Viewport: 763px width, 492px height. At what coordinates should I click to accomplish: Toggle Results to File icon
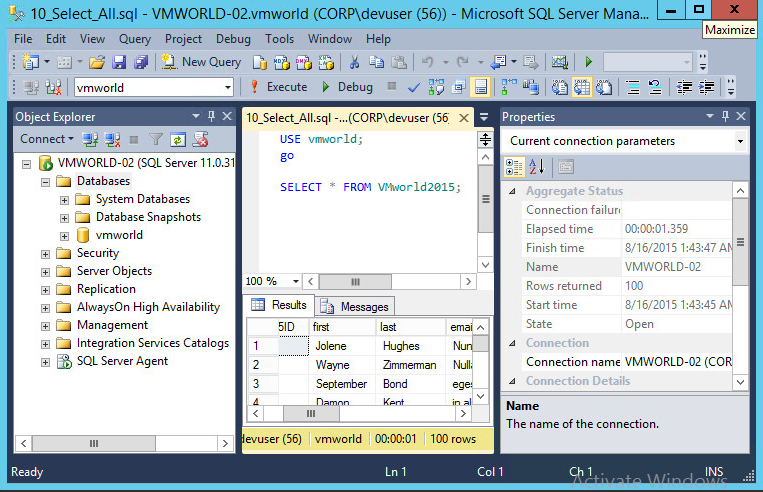[x=604, y=88]
